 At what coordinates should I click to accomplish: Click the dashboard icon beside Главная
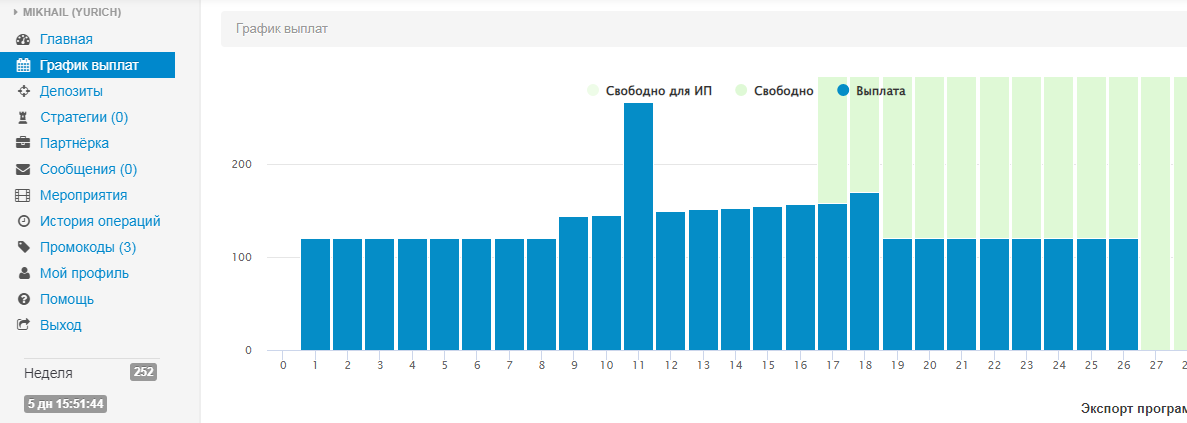(23, 40)
